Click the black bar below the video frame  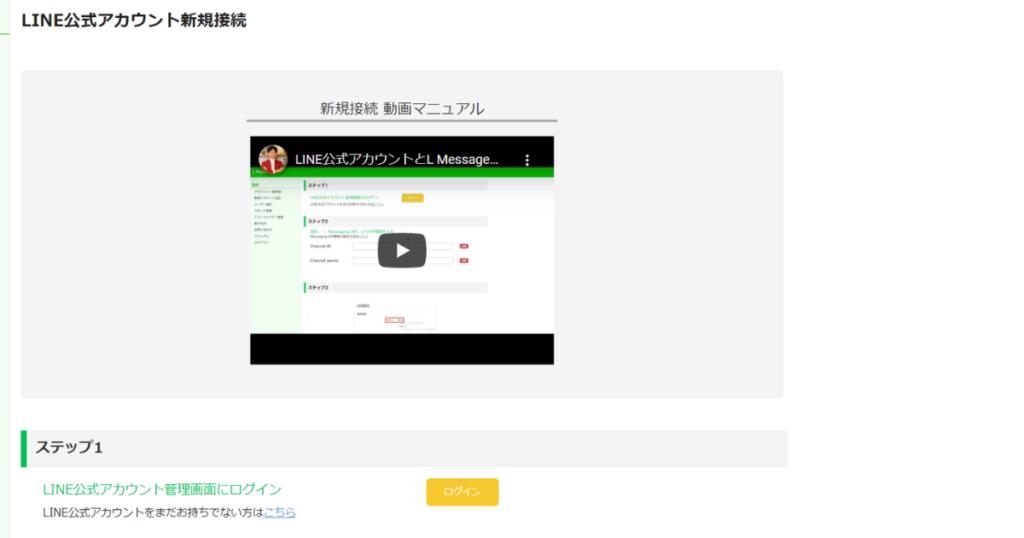[402, 349]
